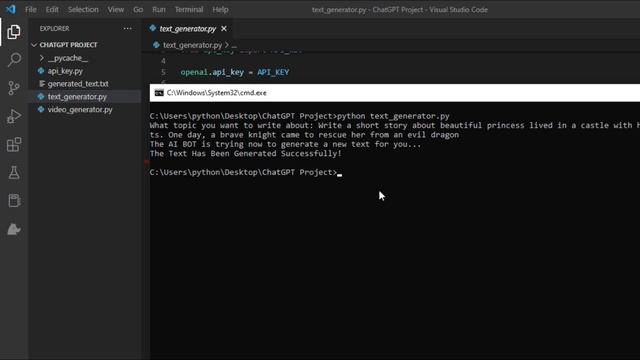Click 'What topic you want to write about' prompt
This screenshot has width=640, height=360.
point(231,126)
